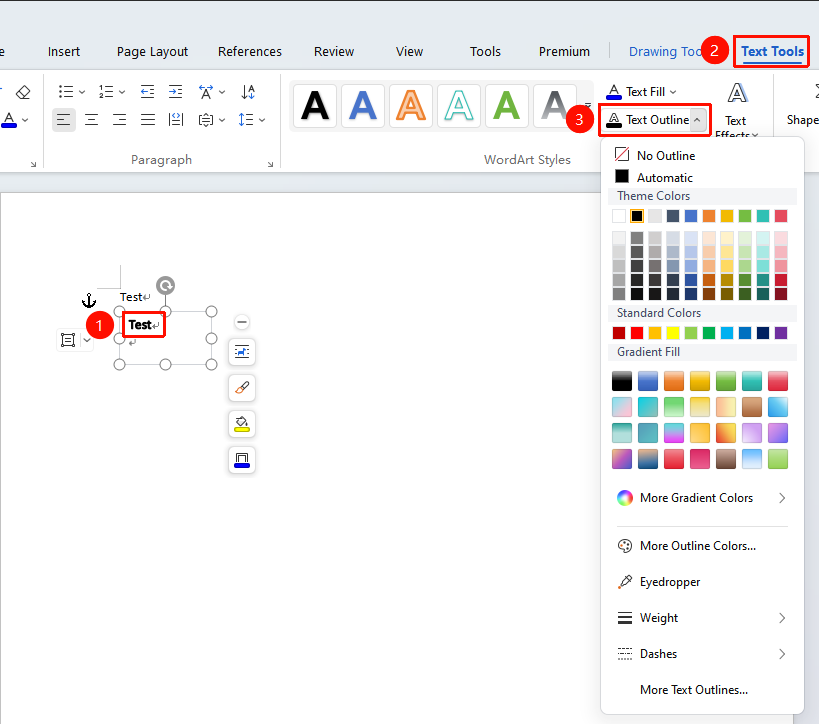Decrease the paragraph indent

pyautogui.click(x=147, y=92)
